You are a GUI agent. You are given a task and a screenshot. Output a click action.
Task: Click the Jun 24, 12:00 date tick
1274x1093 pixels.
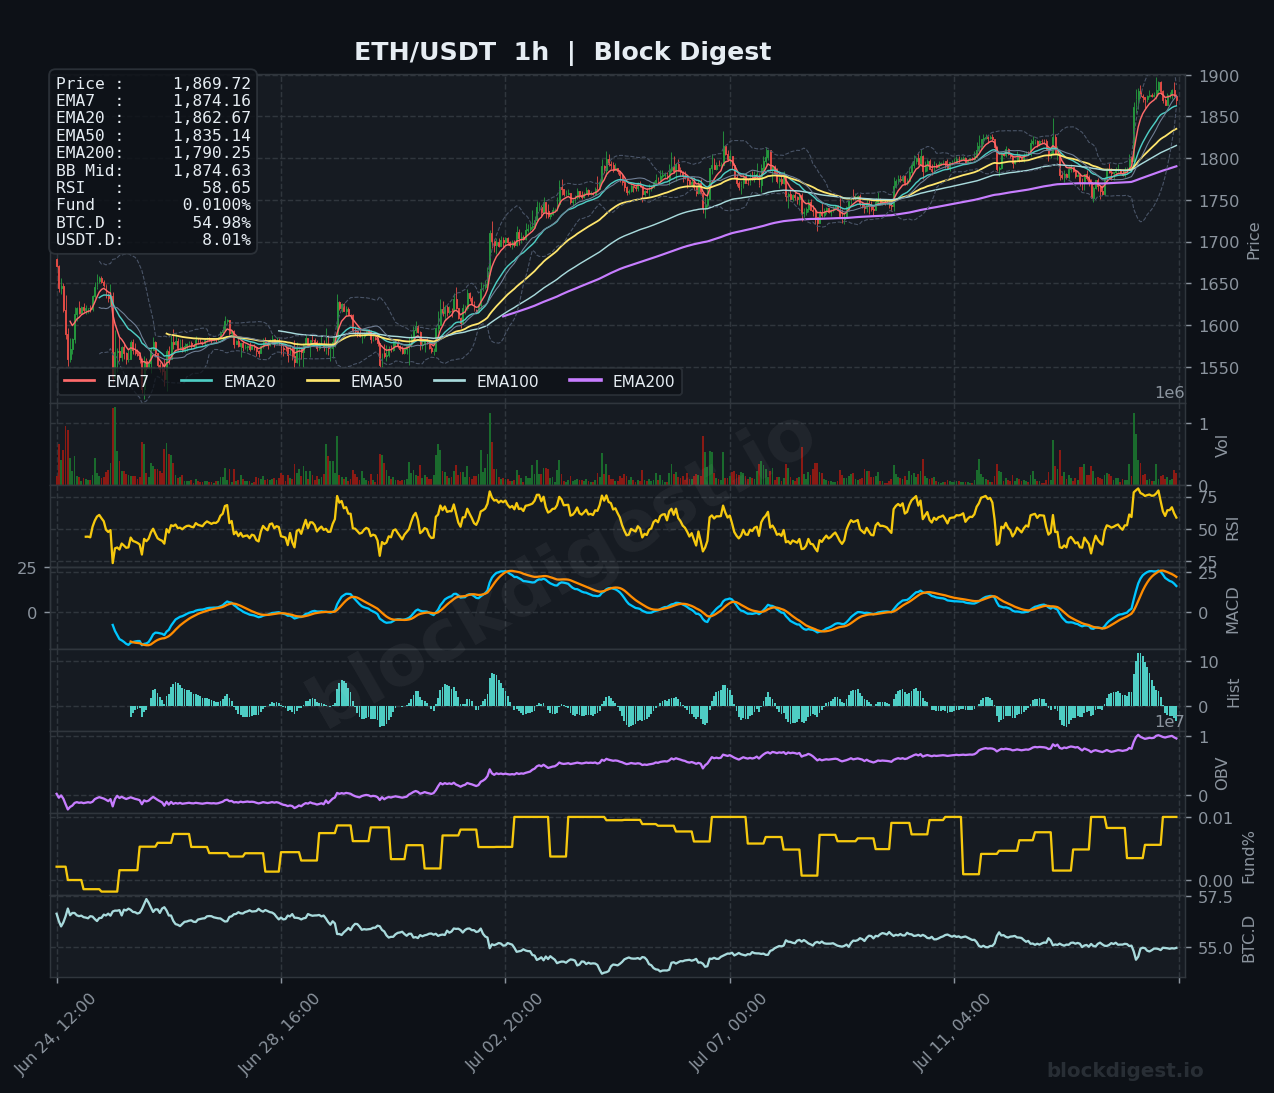click(x=56, y=1034)
